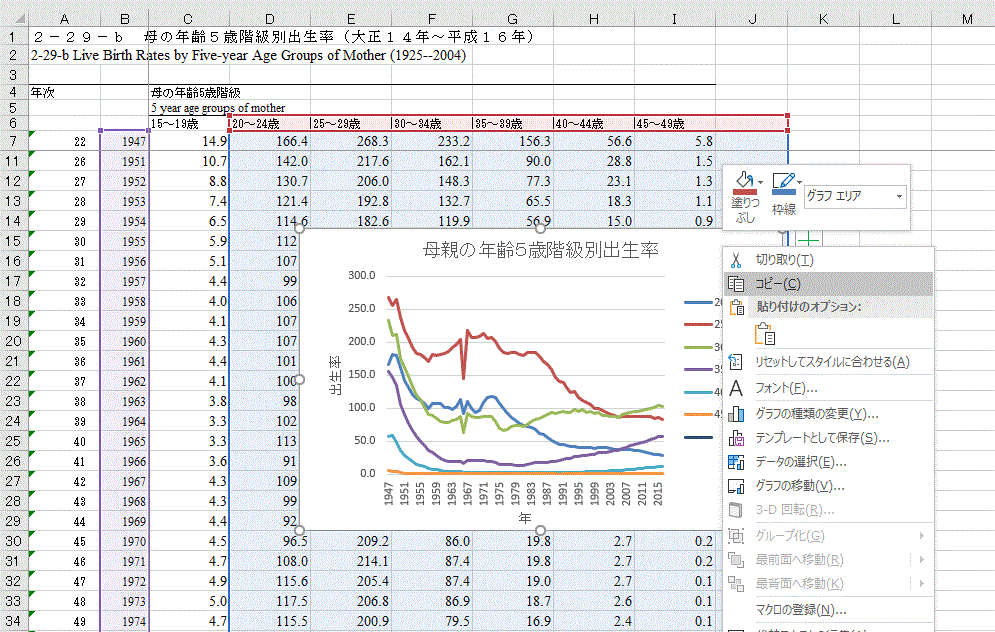The height and width of the screenshot is (632, 995).
Task: Select the vertical axis title 出生率
Action: 336,375
